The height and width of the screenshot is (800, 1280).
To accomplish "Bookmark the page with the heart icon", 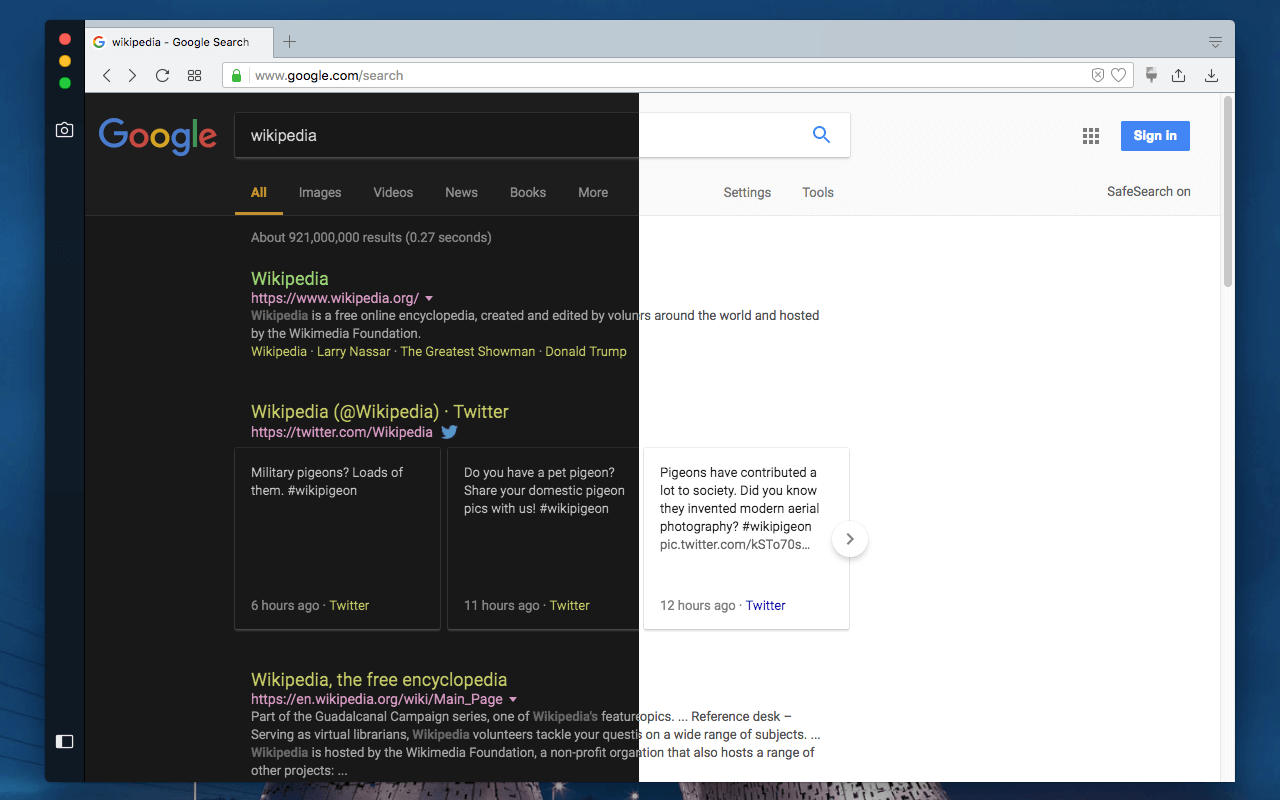I will [1119, 75].
